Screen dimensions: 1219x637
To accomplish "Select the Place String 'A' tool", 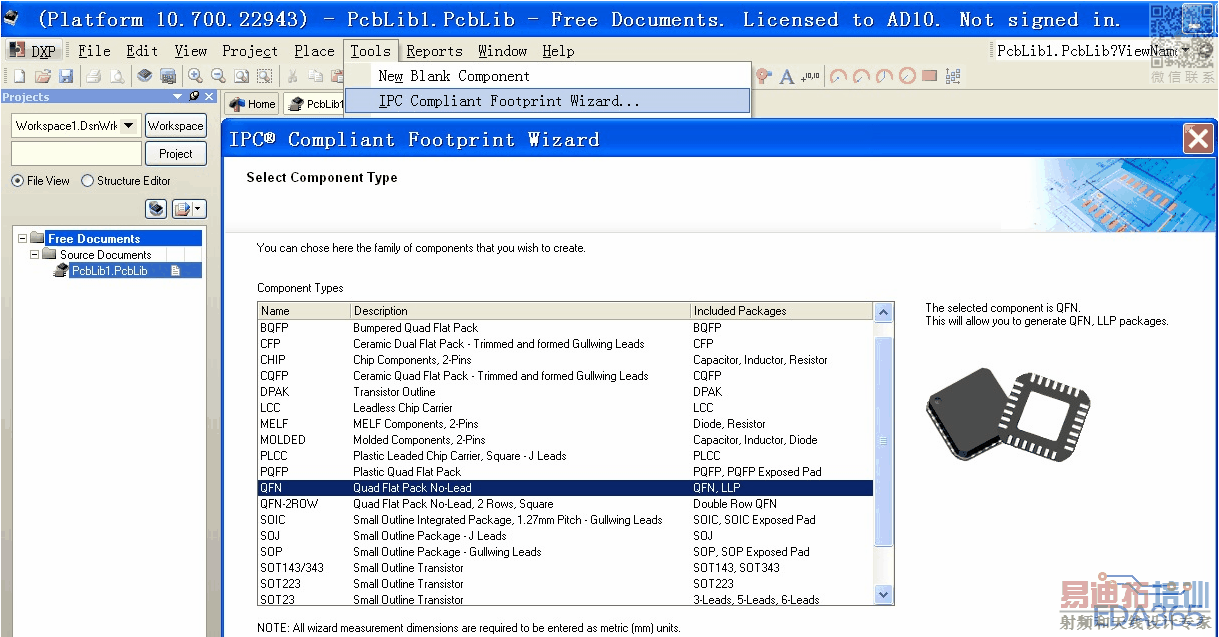I will tap(787, 76).
